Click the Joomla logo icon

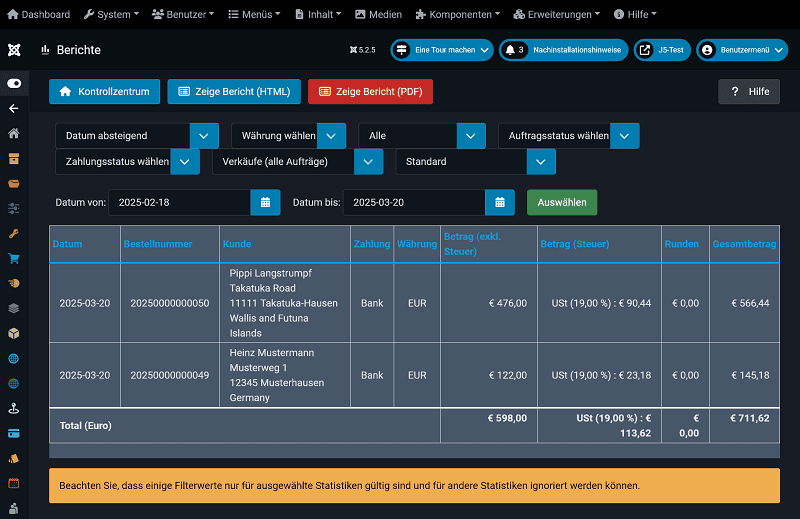pos(14,50)
